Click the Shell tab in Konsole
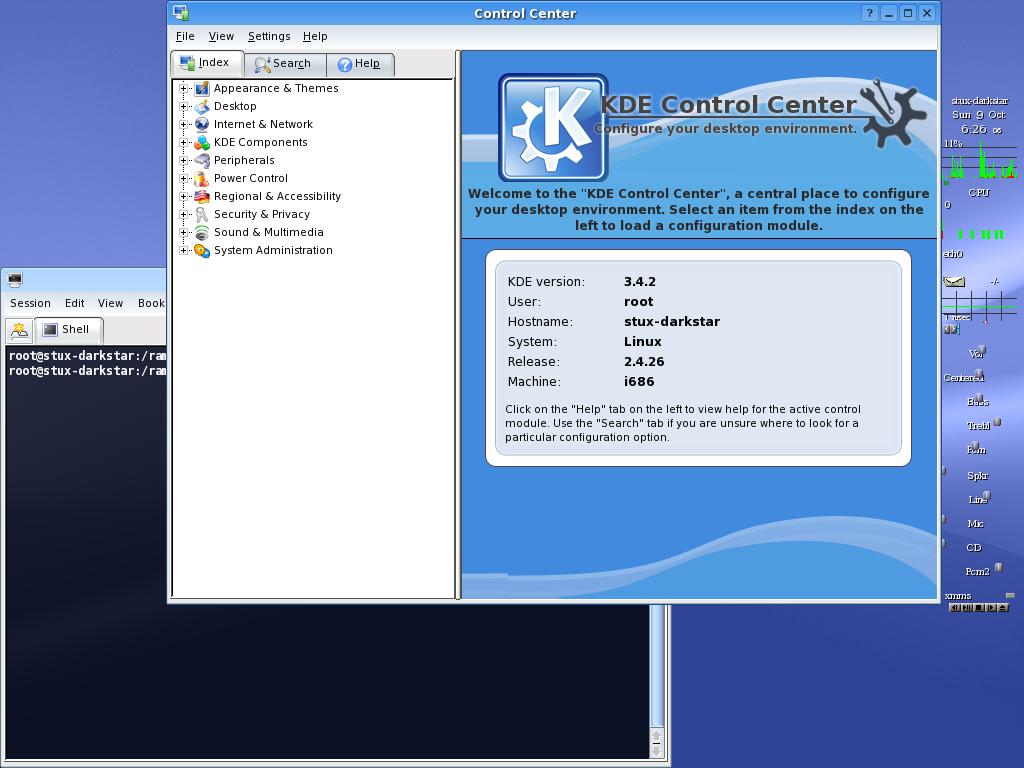The height and width of the screenshot is (768, 1024). click(x=68, y=330)
